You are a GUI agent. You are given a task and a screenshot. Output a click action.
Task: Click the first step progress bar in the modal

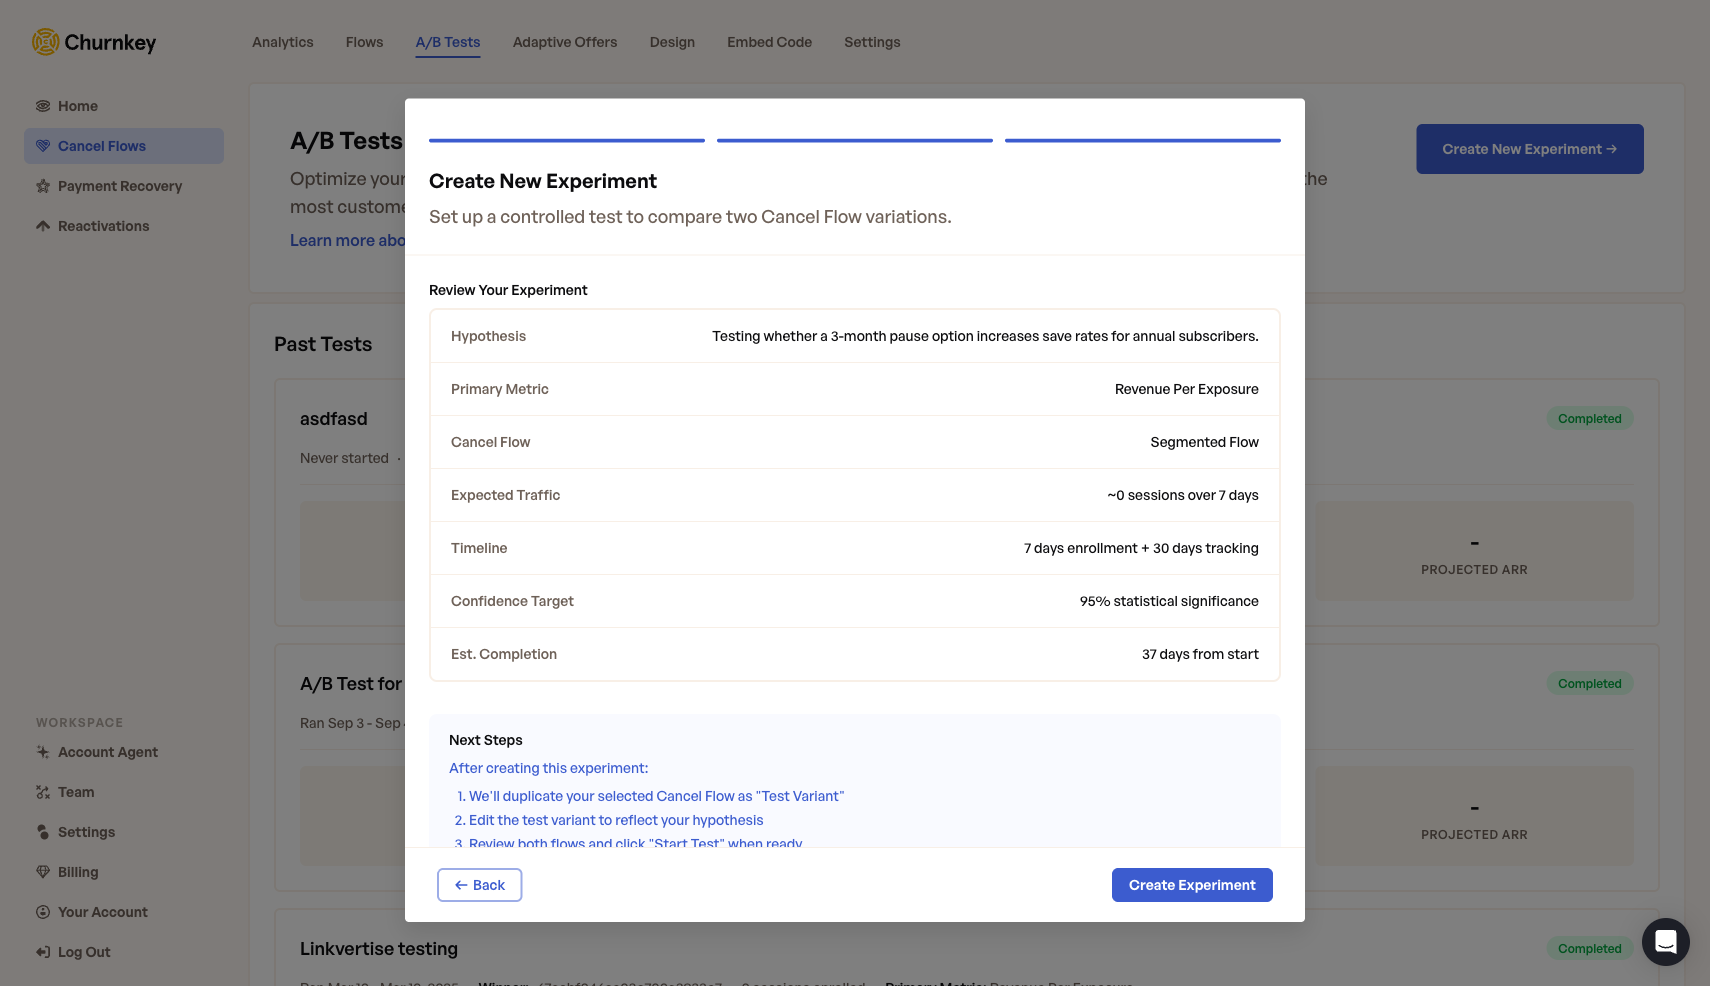(566, 140)
